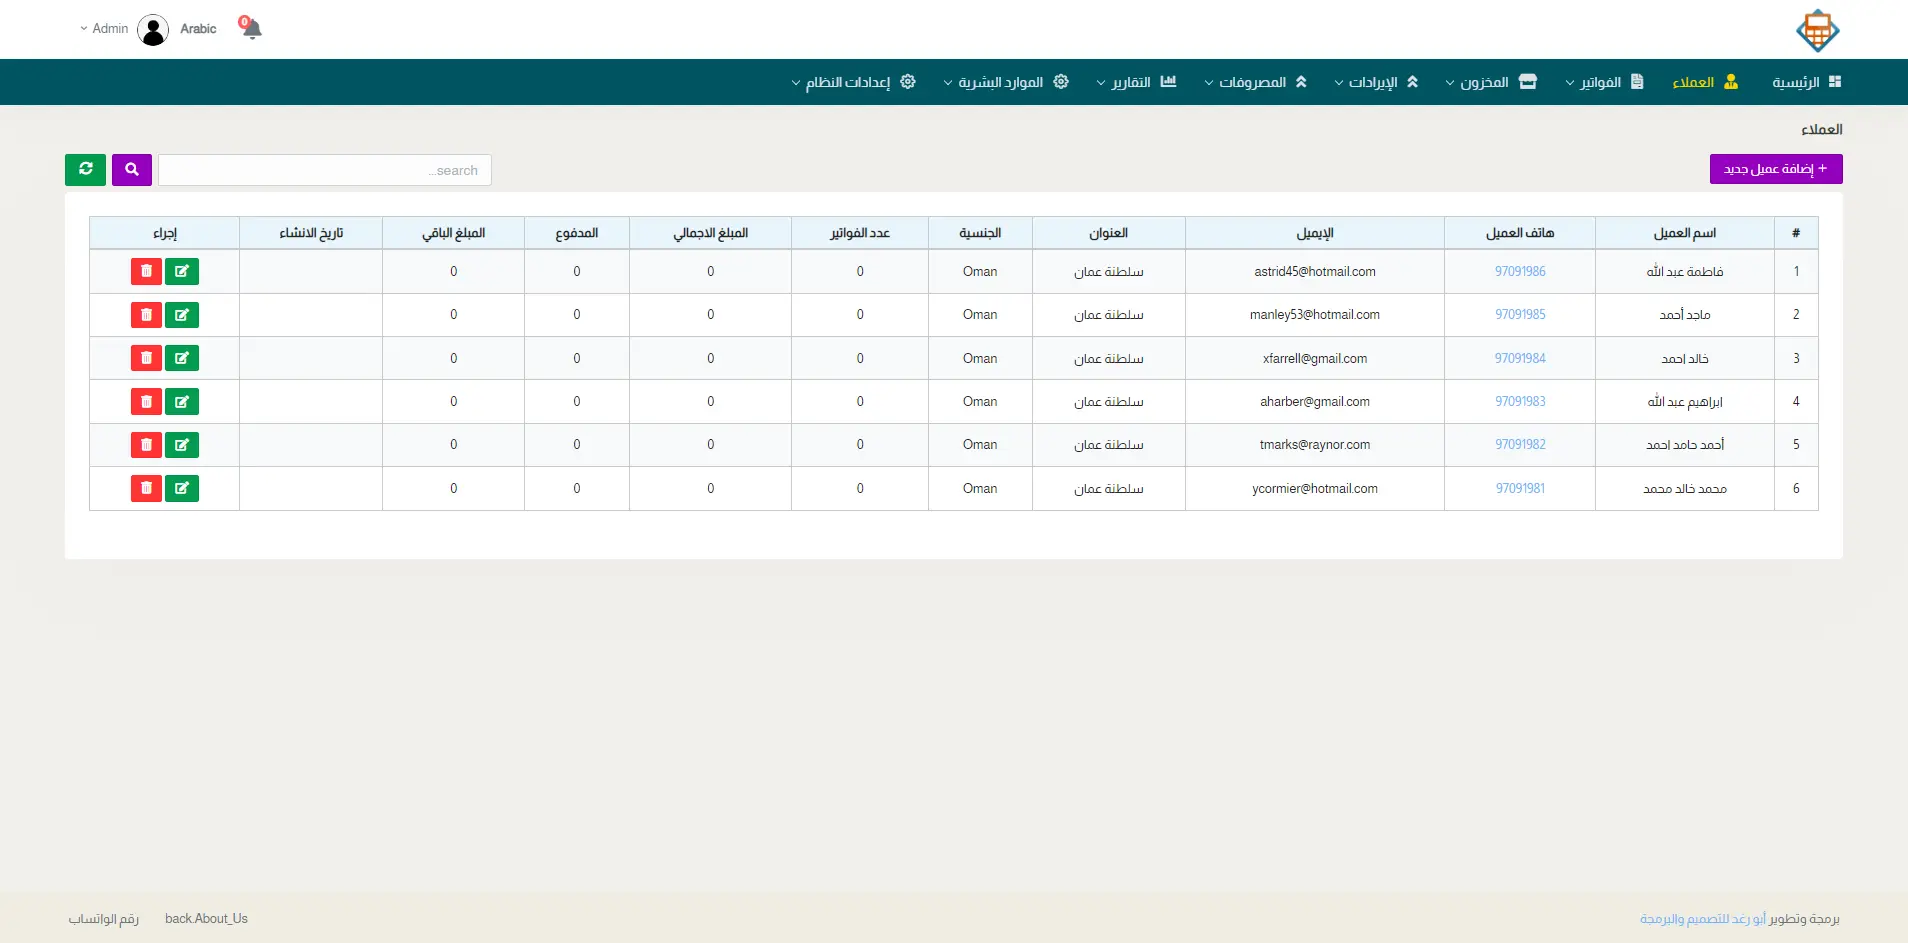Click the green refresh icon button
This screenshot has width=1908, height=943.
pos(86,170)
